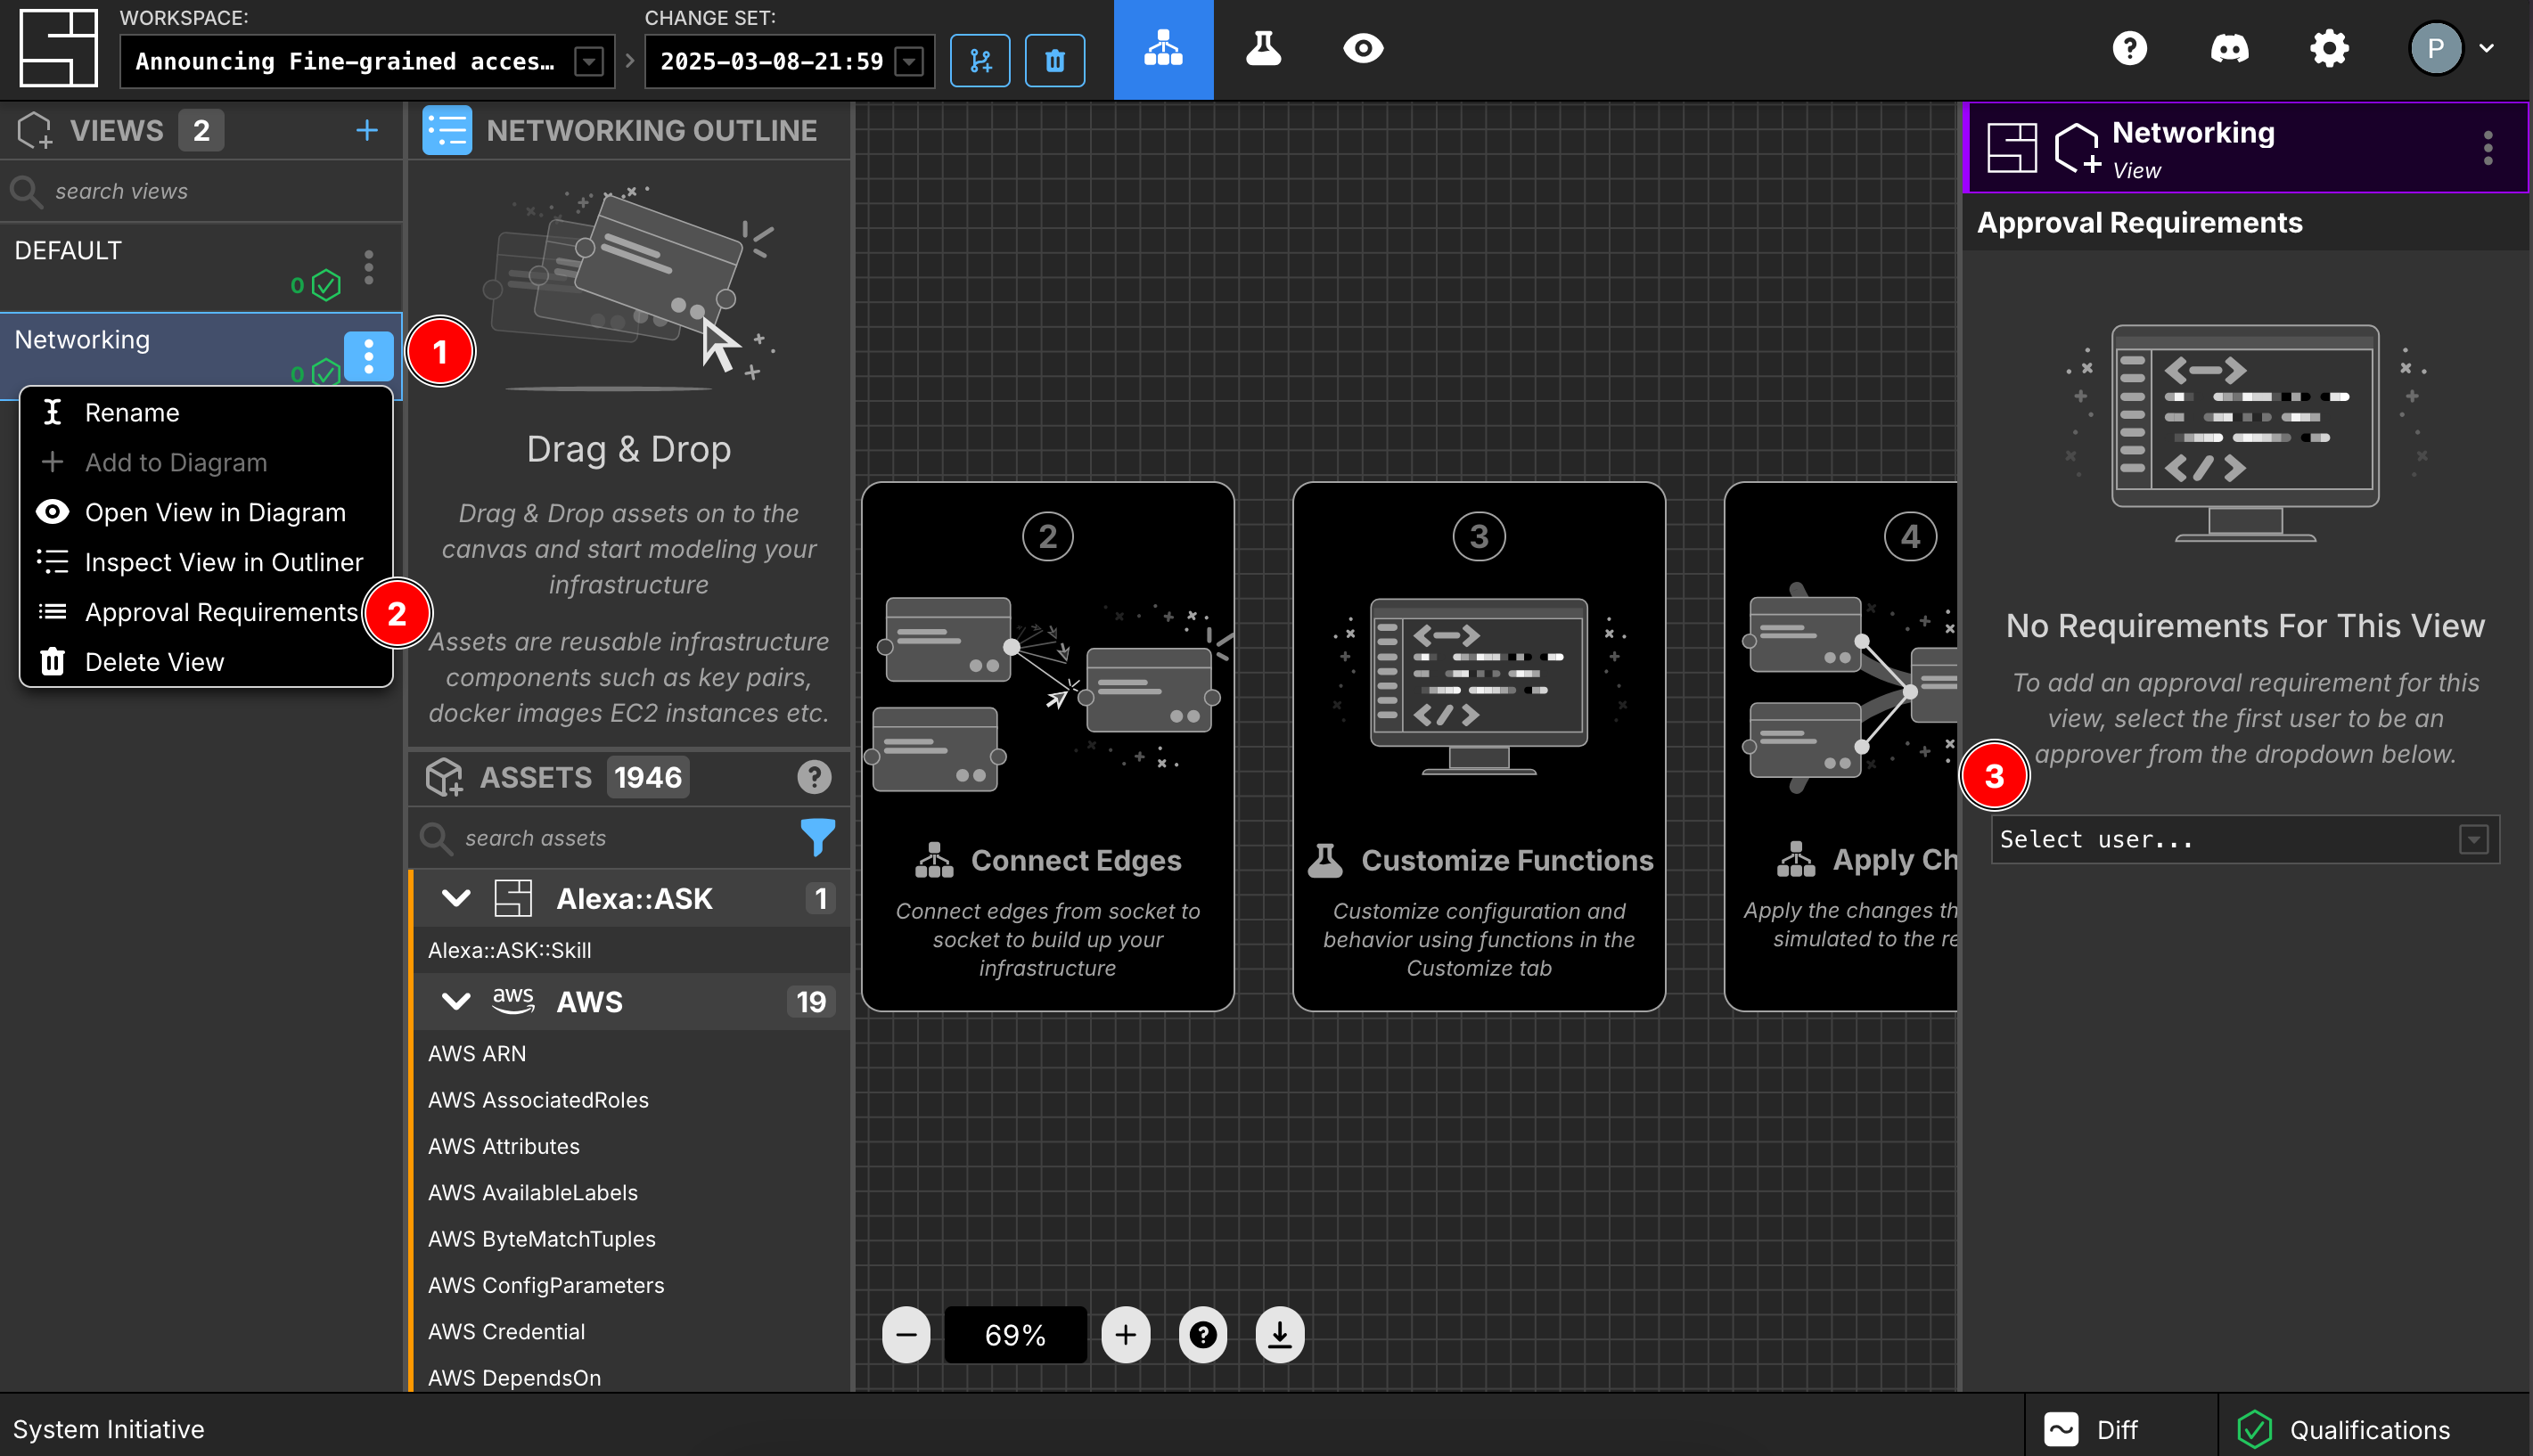This screenshot has height=1456, width=2533.
Task: Select the Alexa::ASK::Skill asset
Action: point(632,950)
